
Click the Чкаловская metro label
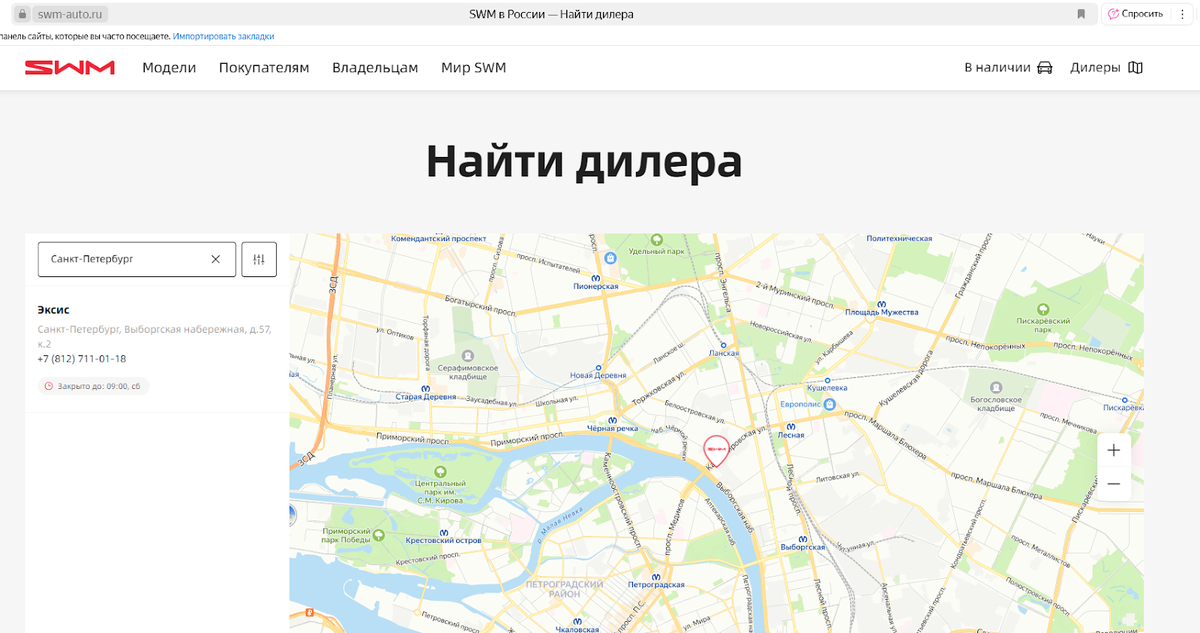click(576, 629)
